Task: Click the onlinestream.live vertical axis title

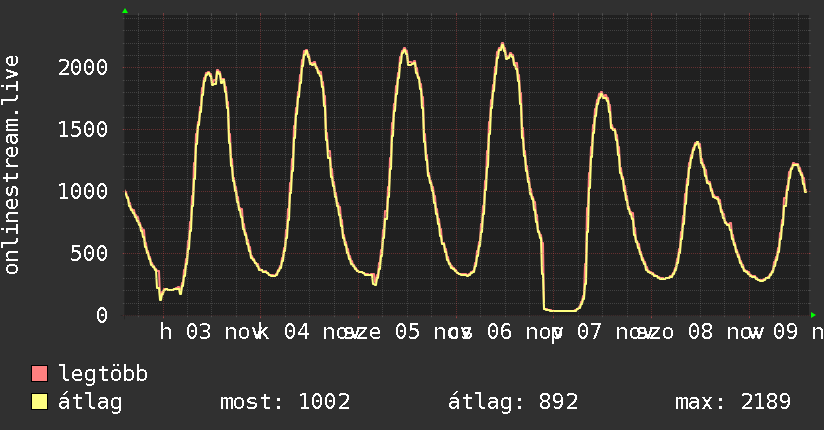Action: point(12,165)
